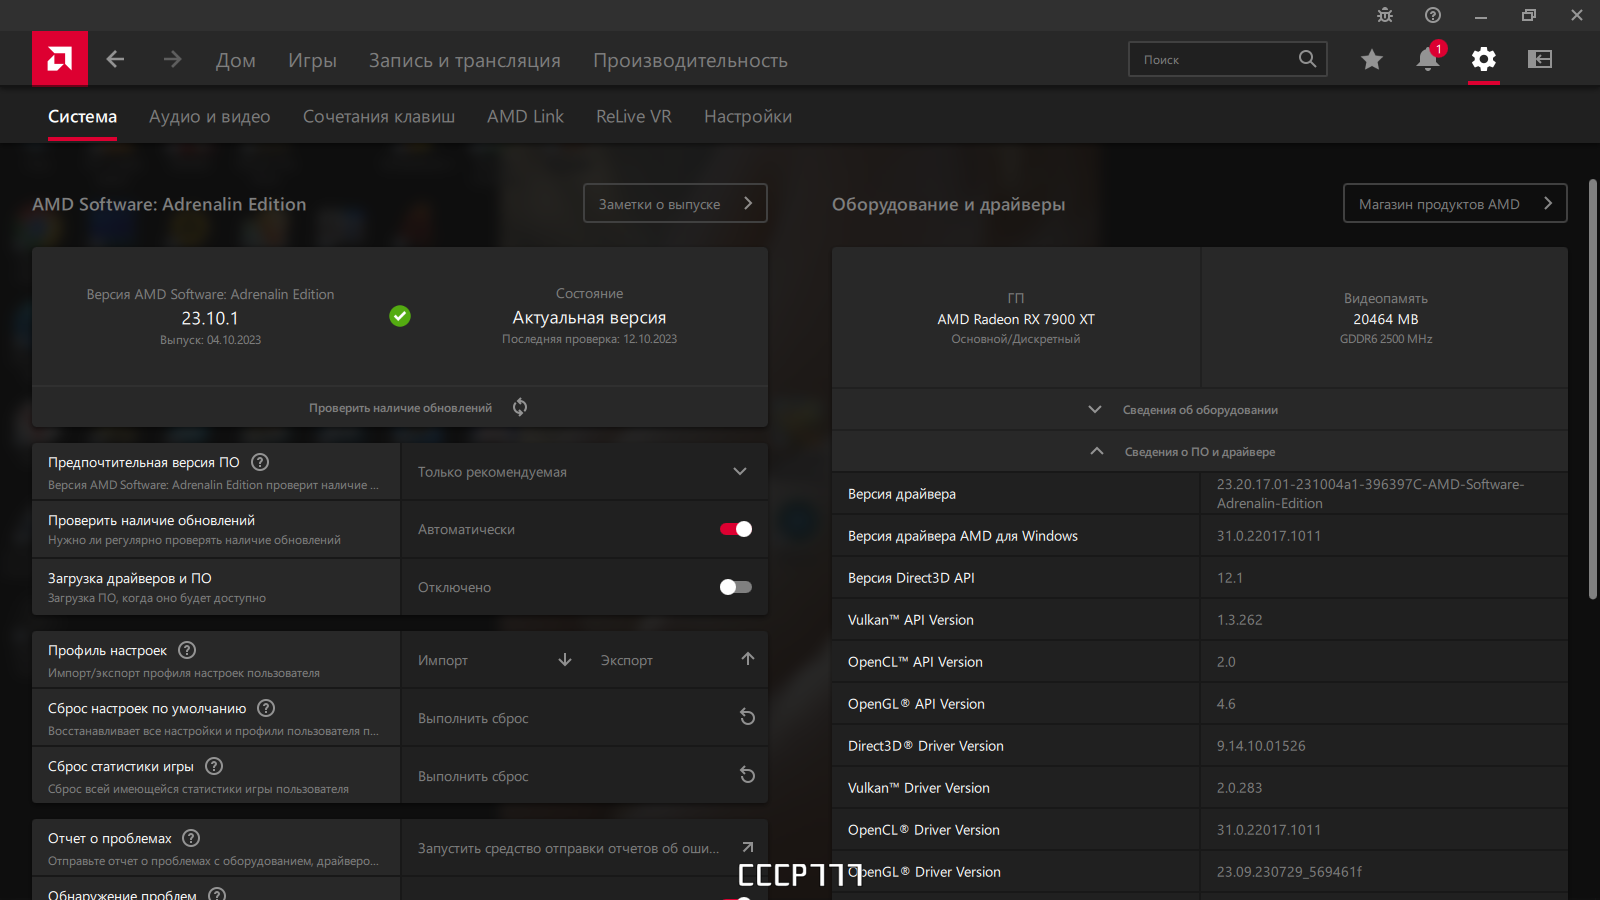Open notifications bell icon
1600x900 pixels.
coord(1428,59)
